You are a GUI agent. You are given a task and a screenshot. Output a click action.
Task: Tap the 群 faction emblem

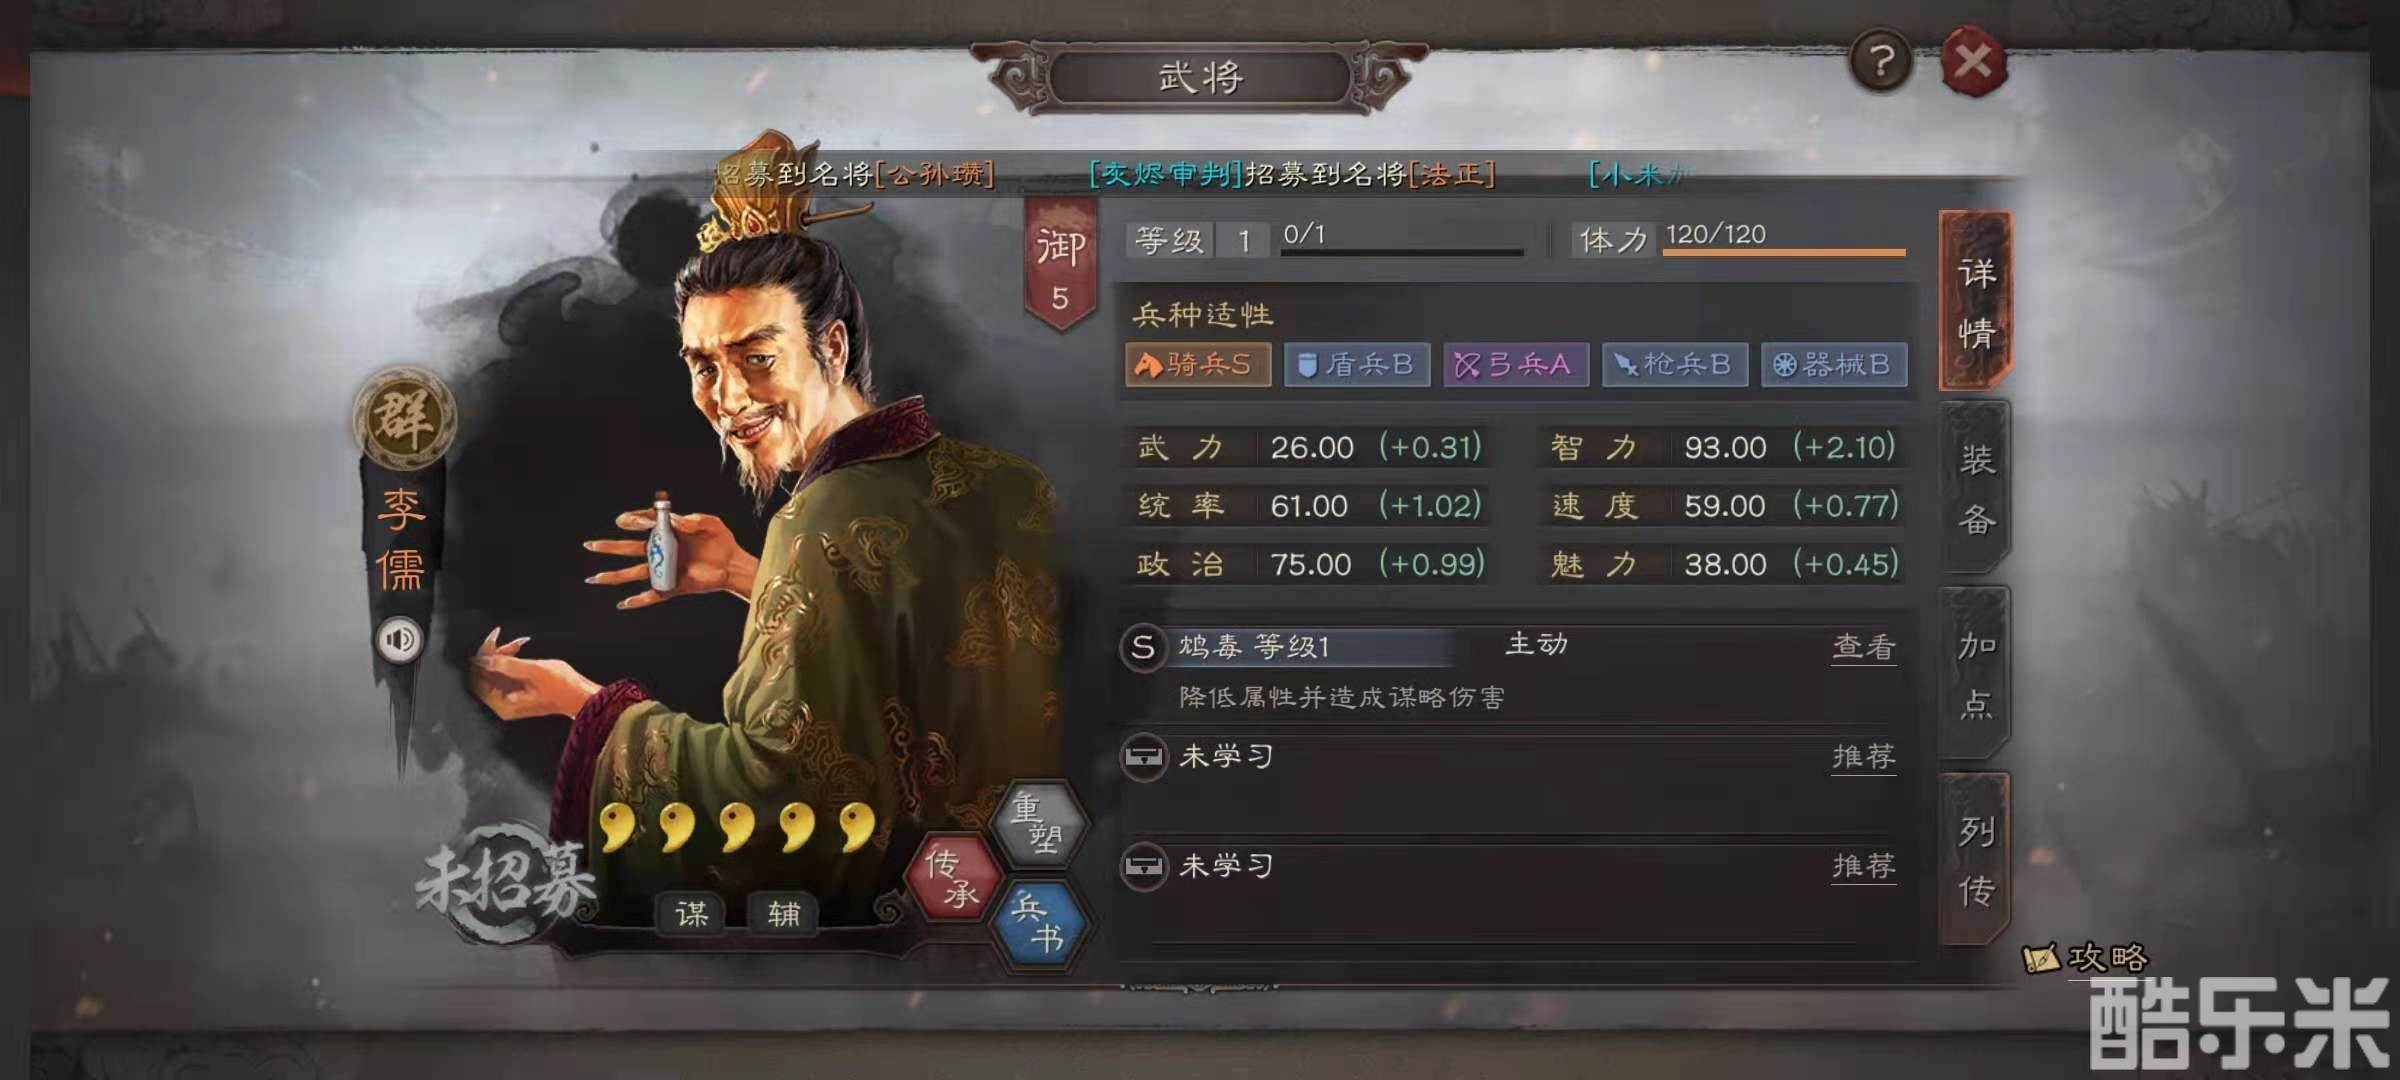[x=404, y=418]
